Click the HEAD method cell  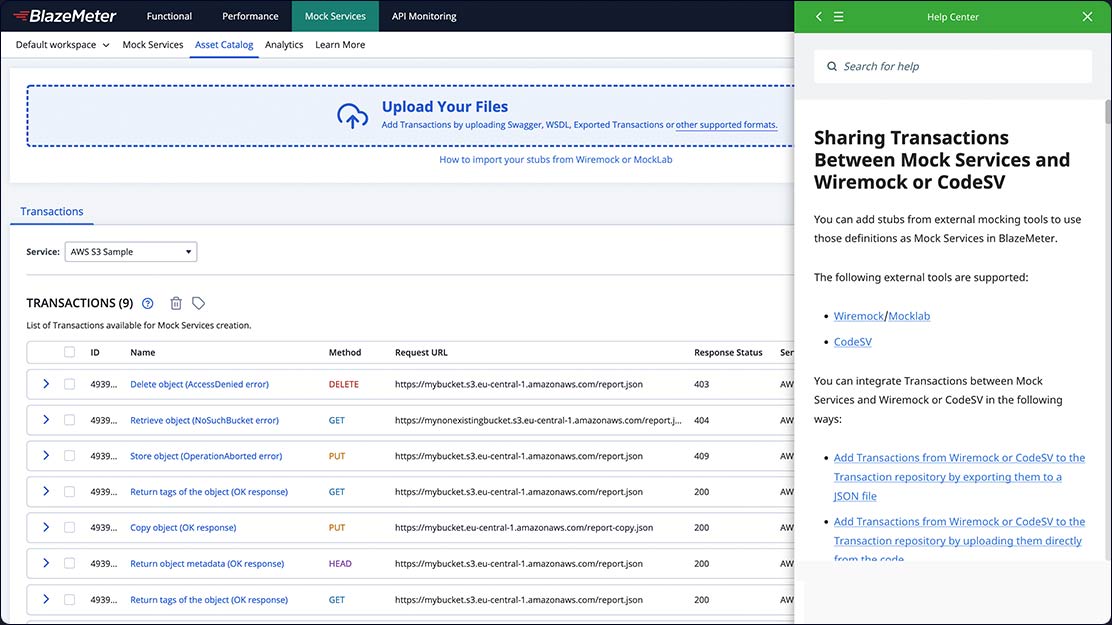tap(340, 563)
